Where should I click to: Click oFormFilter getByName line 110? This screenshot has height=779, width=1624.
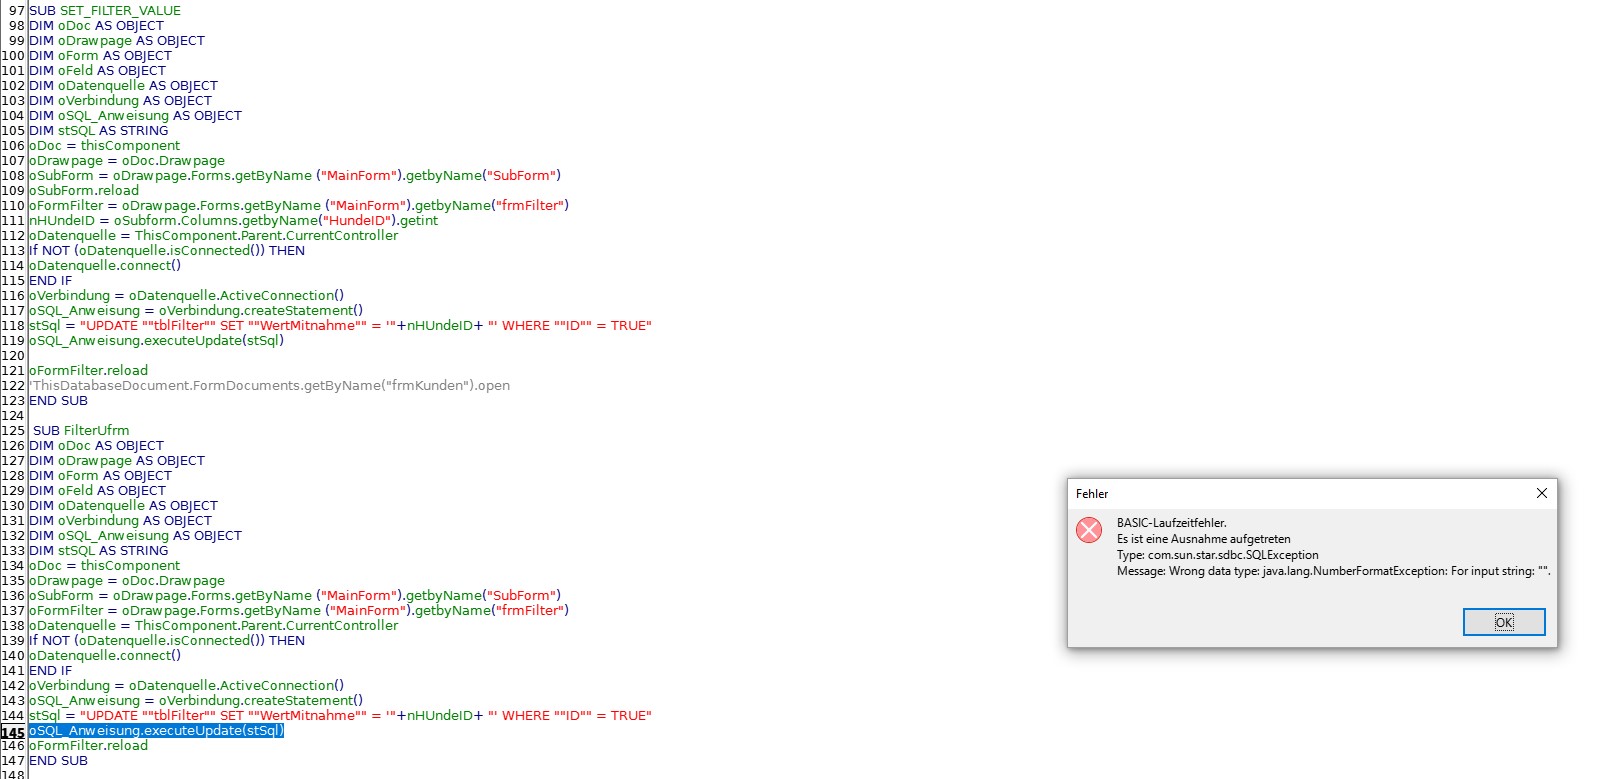pos(299,206)
